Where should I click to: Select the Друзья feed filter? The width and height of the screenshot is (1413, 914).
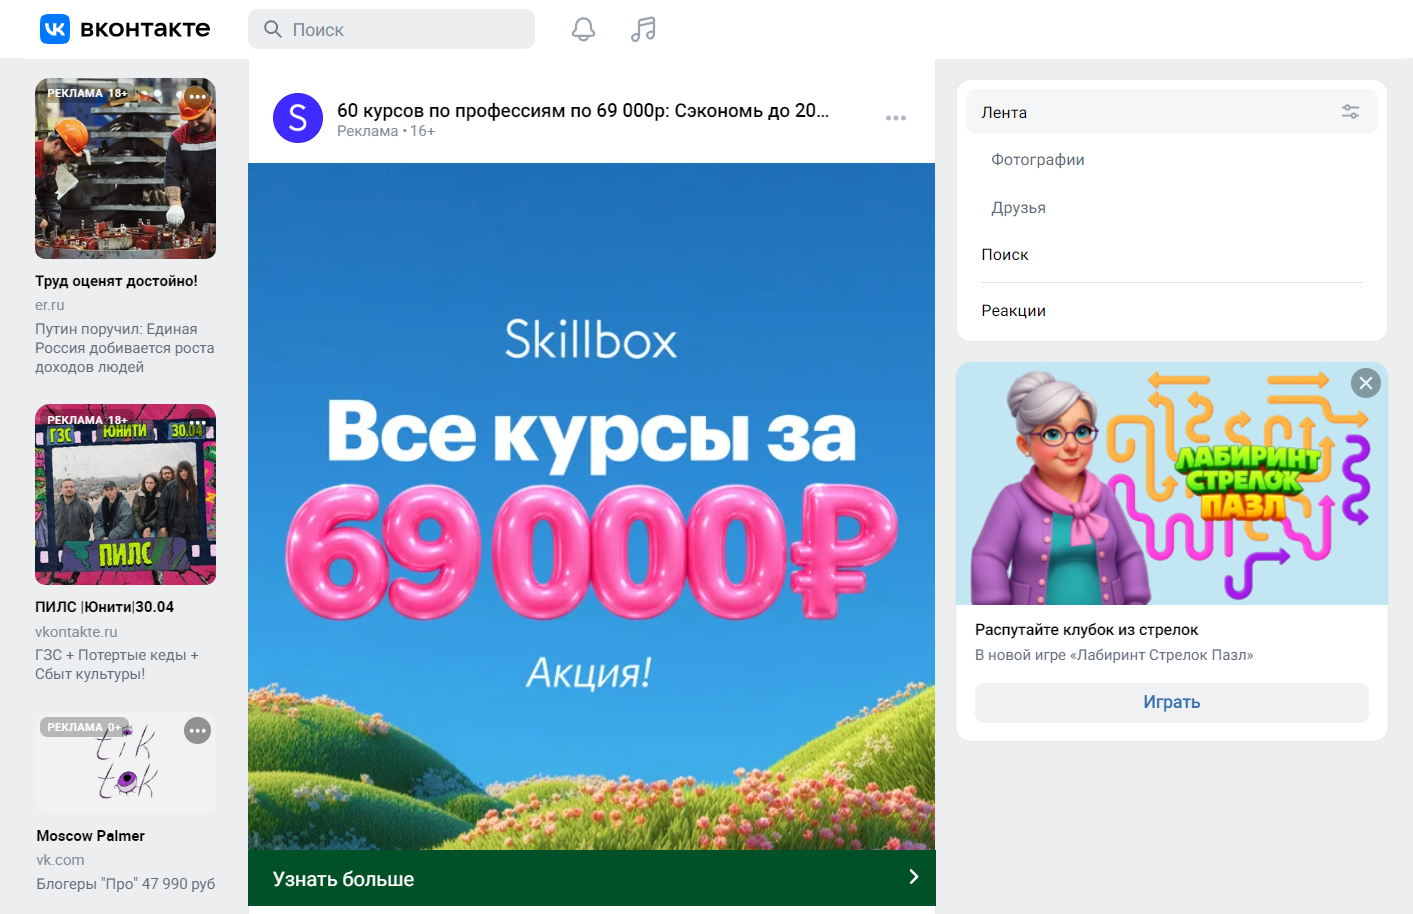[1018, 208]
